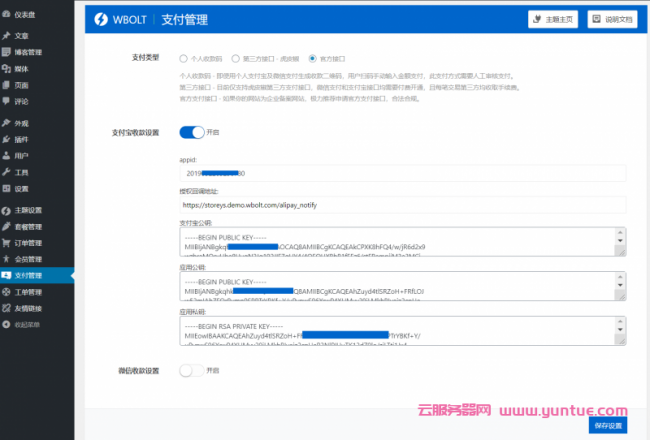
Task: Open 评论 comments section
Action: [21, 101]
